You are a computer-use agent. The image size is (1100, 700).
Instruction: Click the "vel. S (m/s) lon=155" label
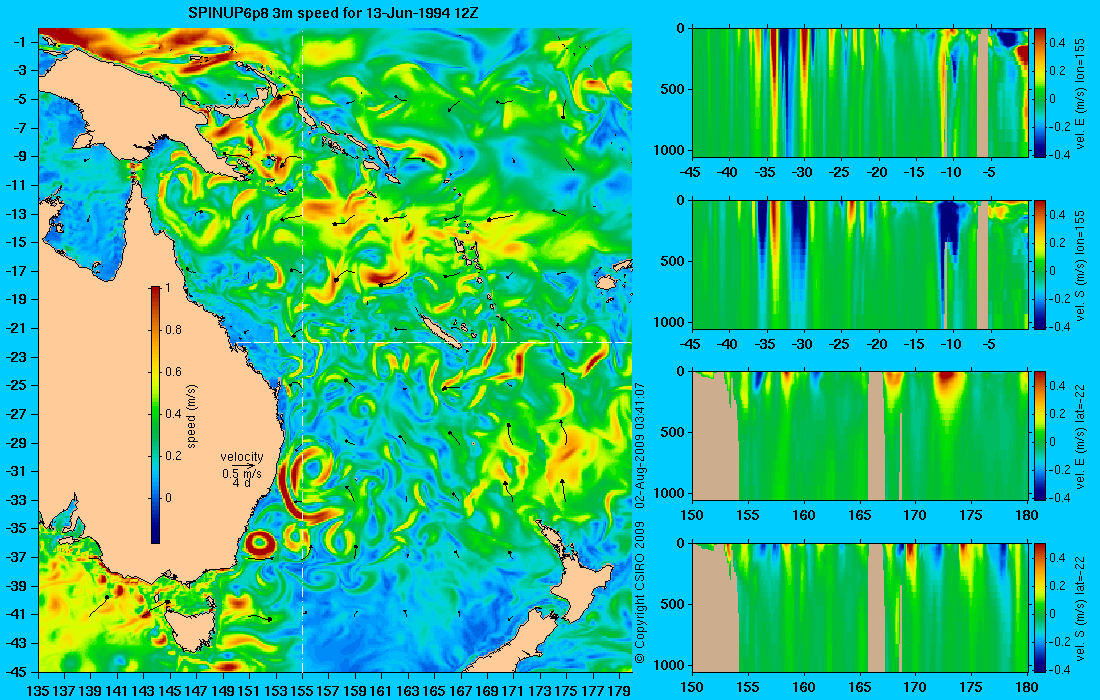pyautogui.click(x=1081, y=264)
